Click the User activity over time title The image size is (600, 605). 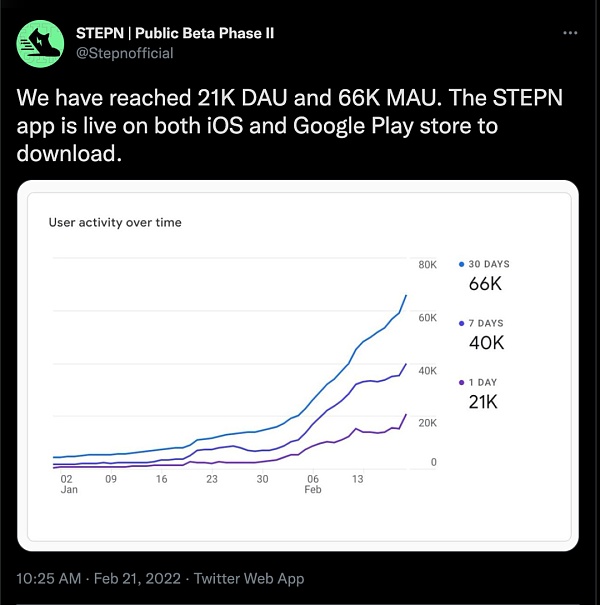[115, 222]
